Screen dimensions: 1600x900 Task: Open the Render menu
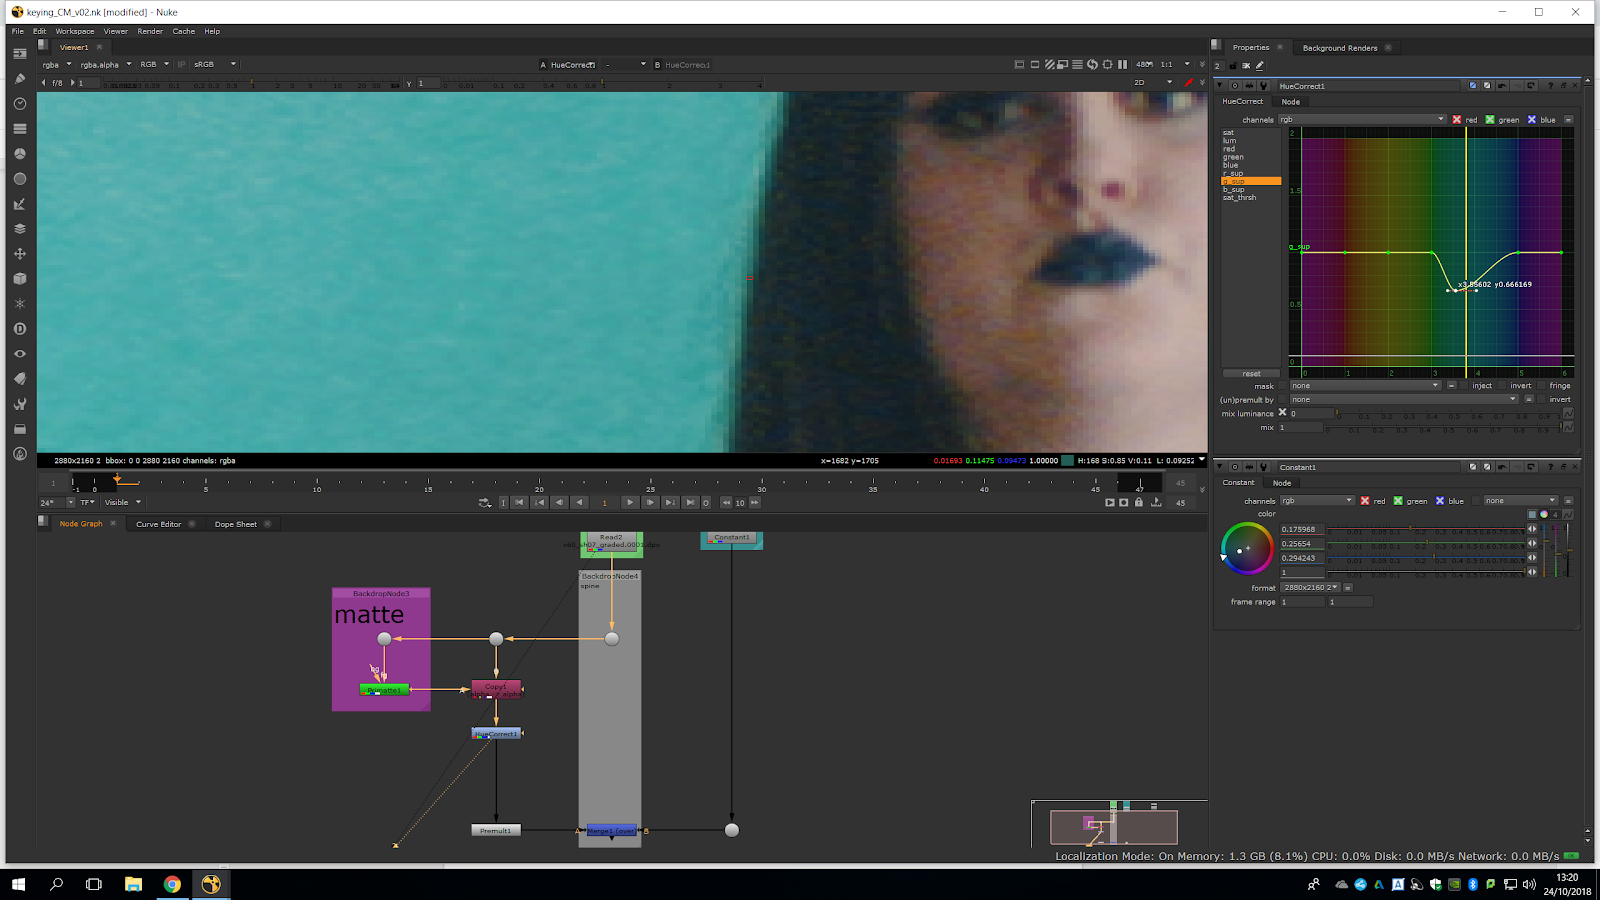click(x=150, y=31)
